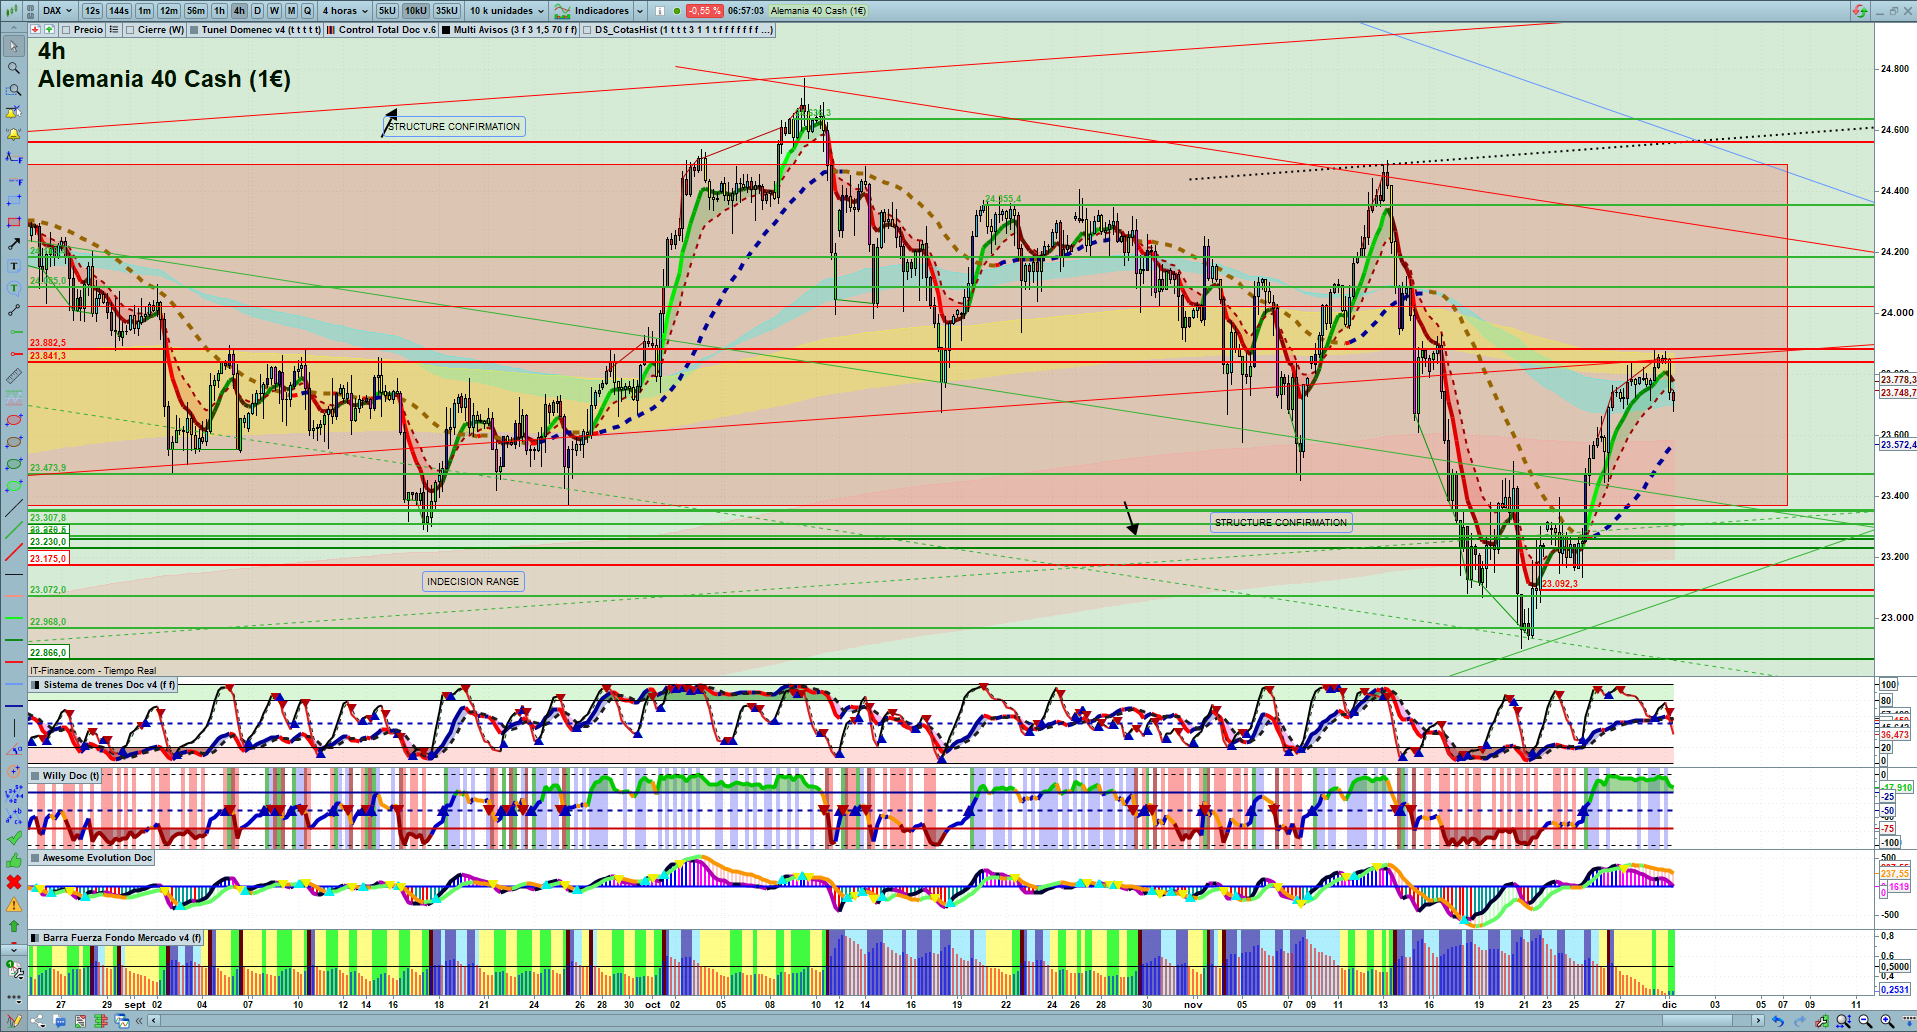Choose the rectangle drawing tool
1917x1032 pixels.
click(x=14, y=222)
